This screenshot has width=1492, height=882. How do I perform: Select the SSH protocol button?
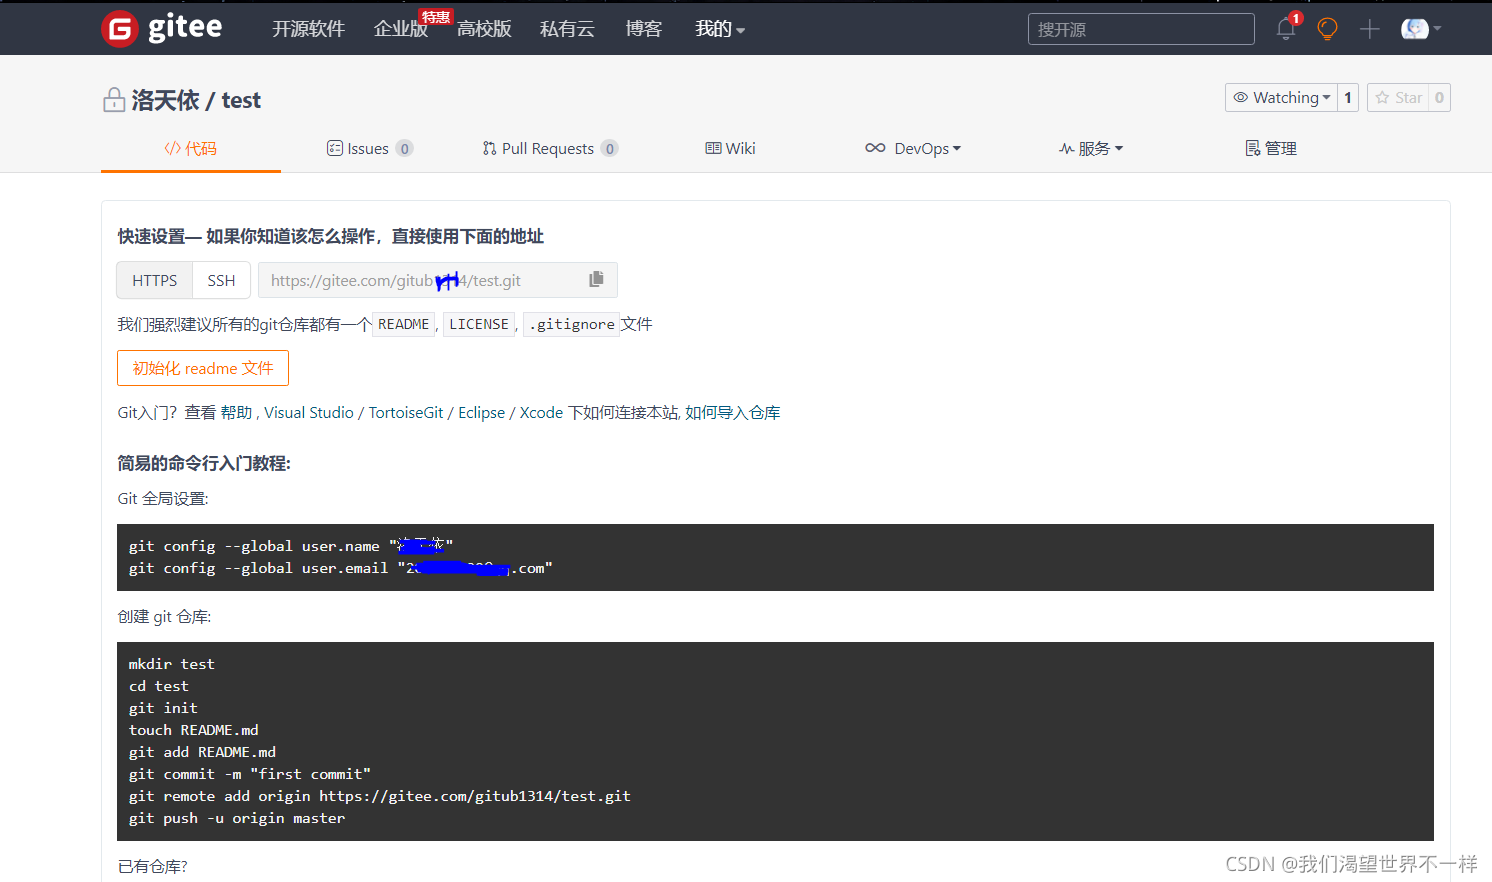point(221,280)
